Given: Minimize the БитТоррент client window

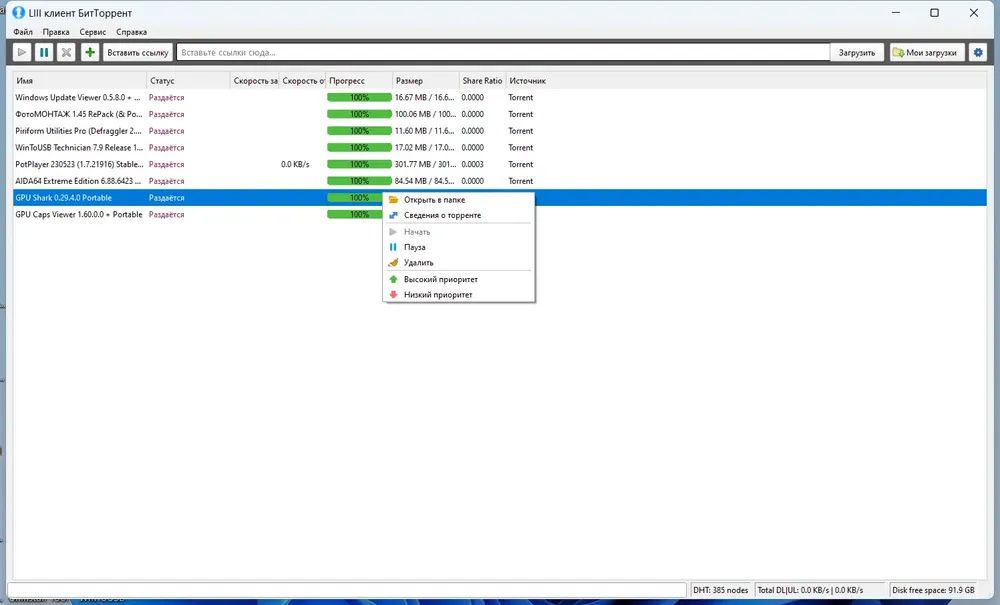Looking at the screenshot, I should tap(895, 13).
